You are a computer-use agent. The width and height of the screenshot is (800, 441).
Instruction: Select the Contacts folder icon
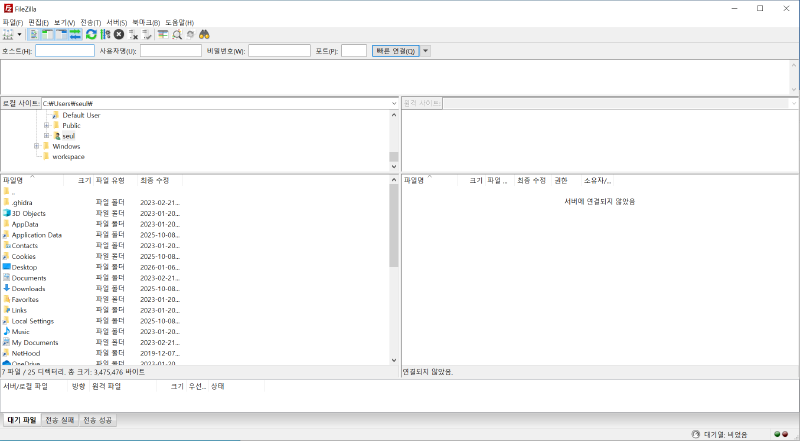pos(6,245)
